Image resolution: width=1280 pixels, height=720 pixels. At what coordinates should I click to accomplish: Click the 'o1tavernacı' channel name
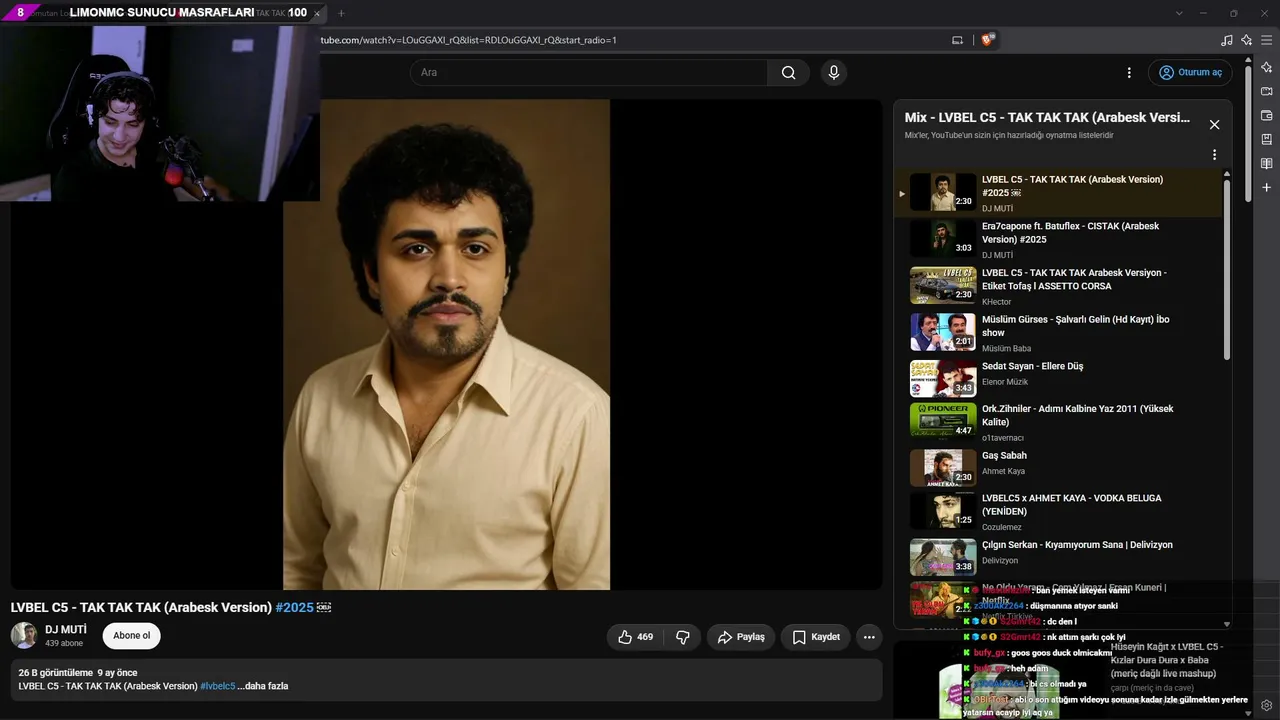click(x=1003, y=438)
